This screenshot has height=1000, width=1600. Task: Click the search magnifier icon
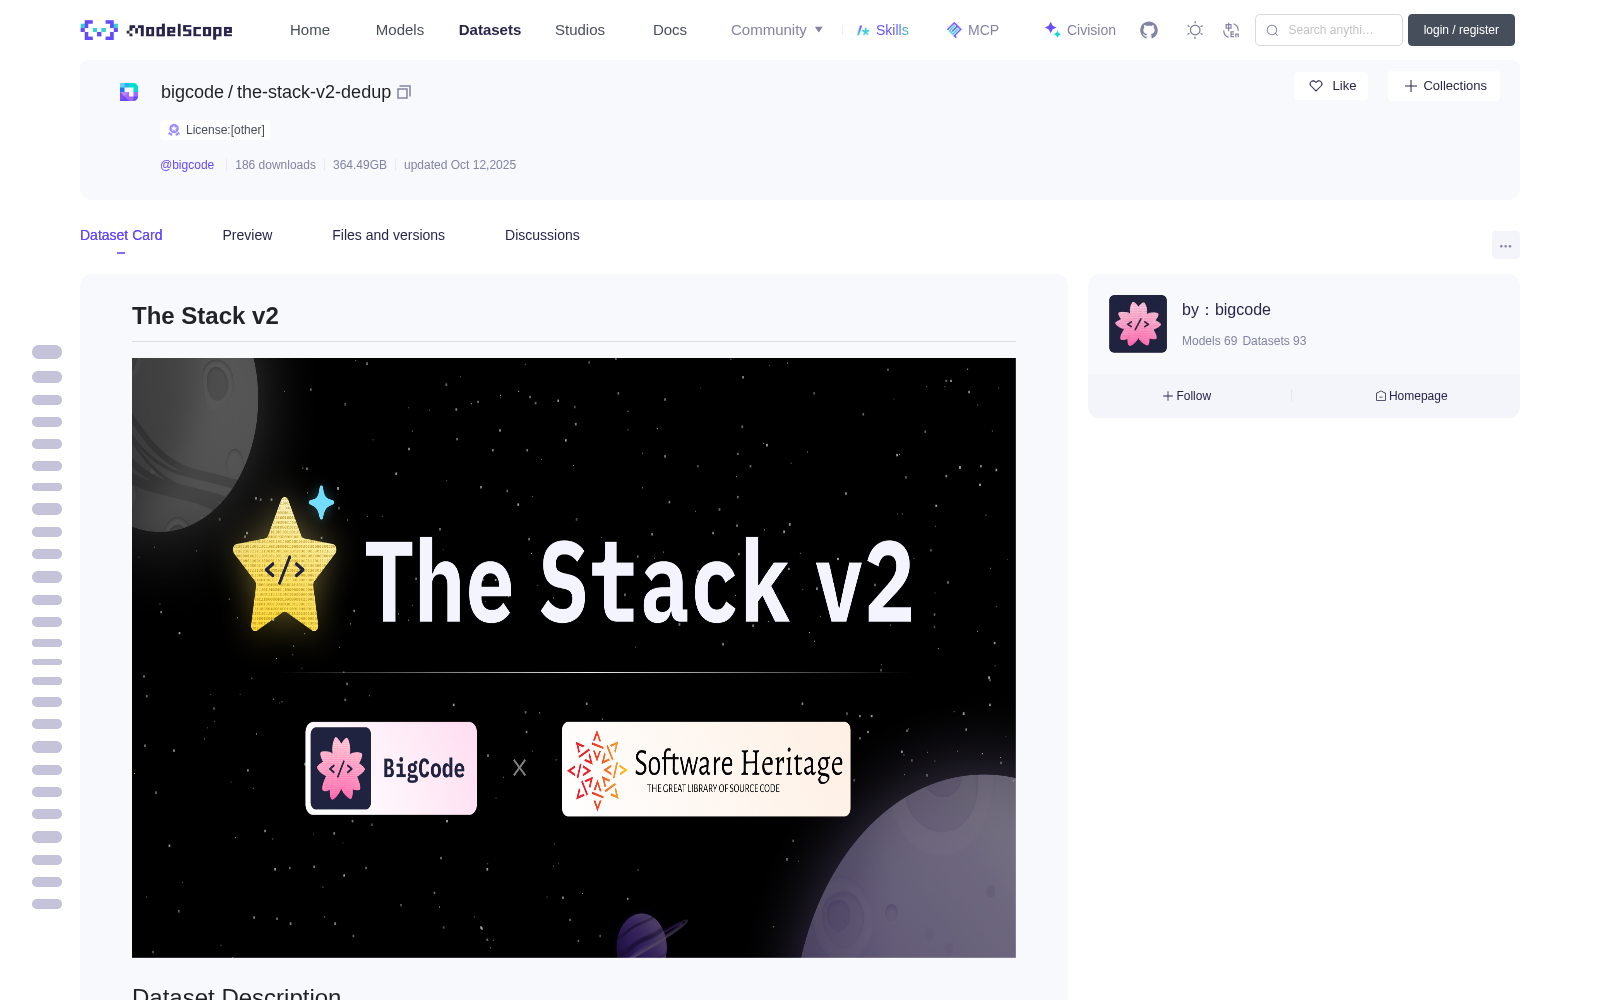[1272, 30]
